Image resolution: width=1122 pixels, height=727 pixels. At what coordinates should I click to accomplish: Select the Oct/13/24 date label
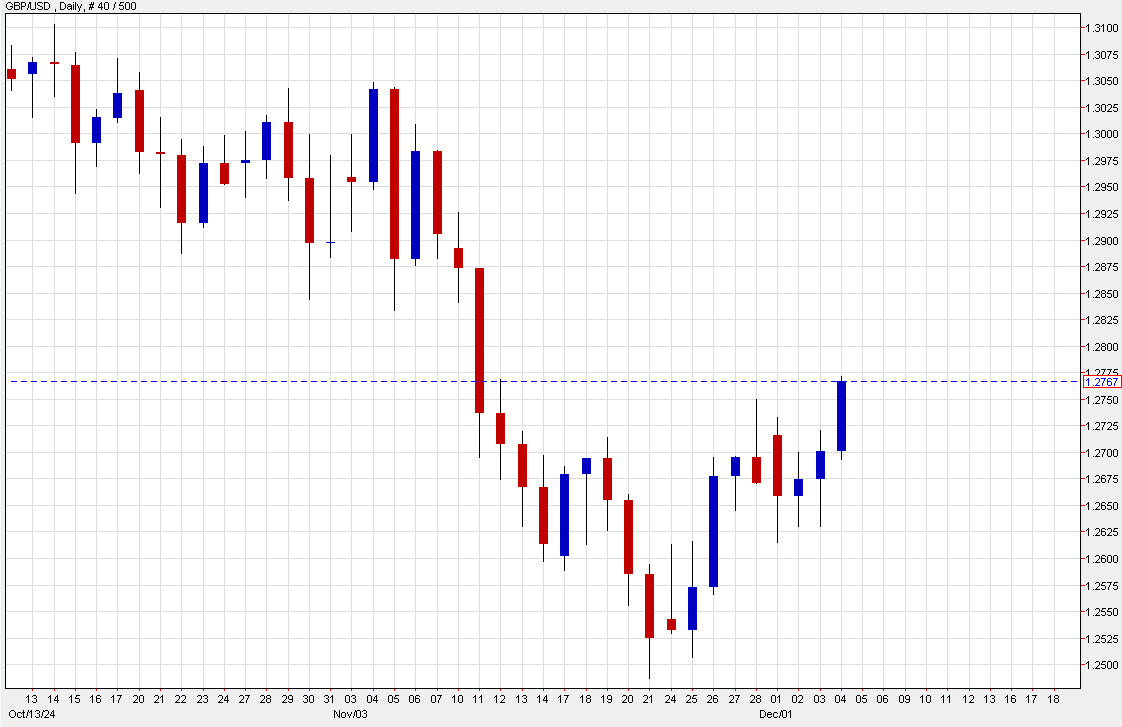coord(30,716)
